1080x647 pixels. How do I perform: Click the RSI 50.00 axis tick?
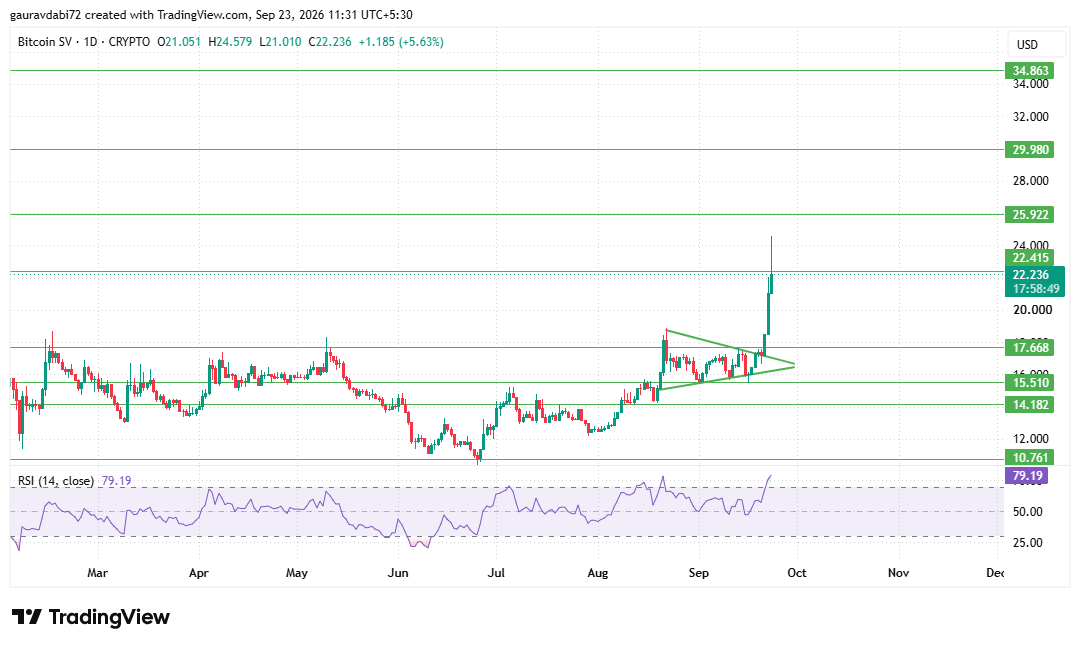pyautogui.click(x=1027, y=511)
